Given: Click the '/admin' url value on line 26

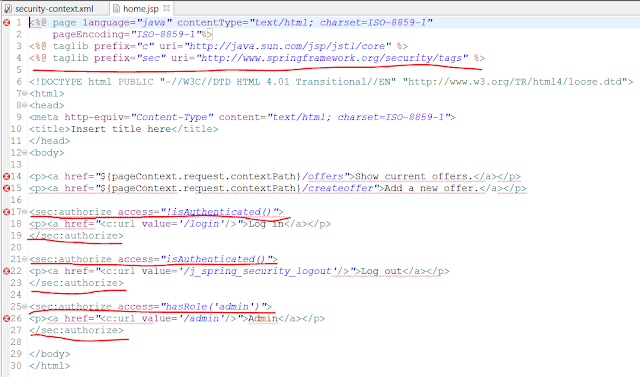Looking at the screenshot, I should click(201, 318).
